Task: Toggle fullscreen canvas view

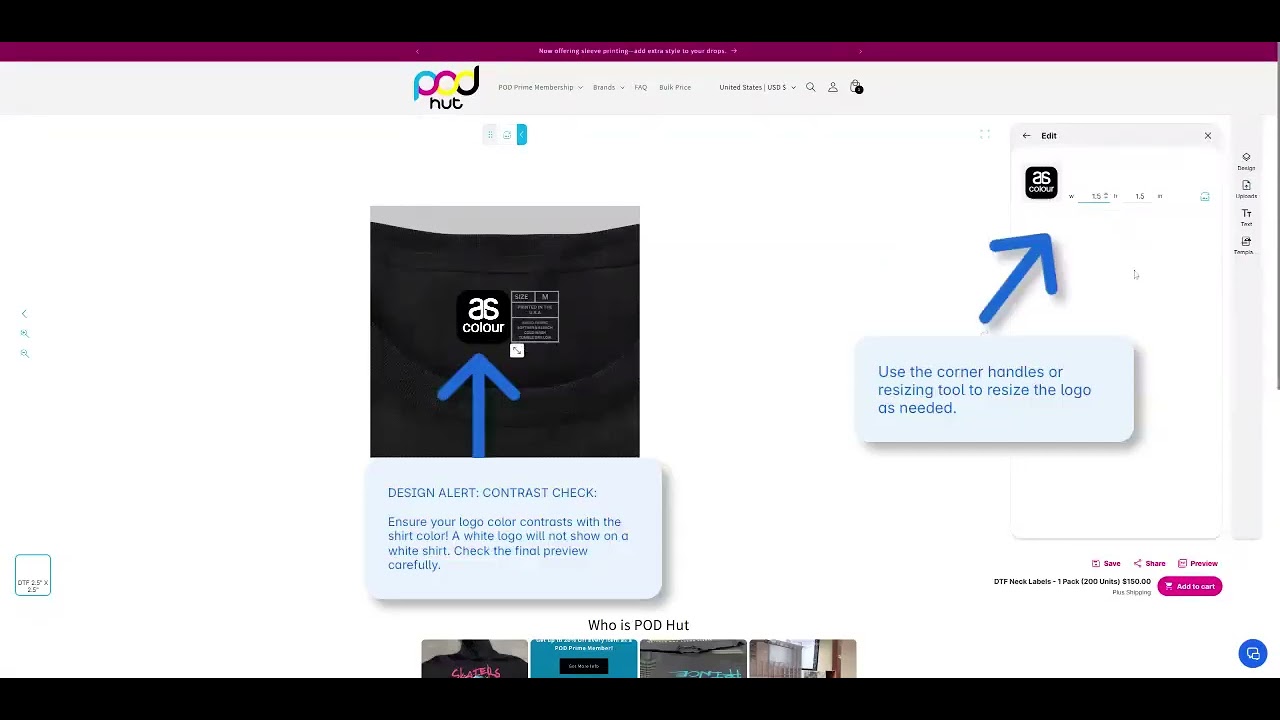Action: [985, 134]
